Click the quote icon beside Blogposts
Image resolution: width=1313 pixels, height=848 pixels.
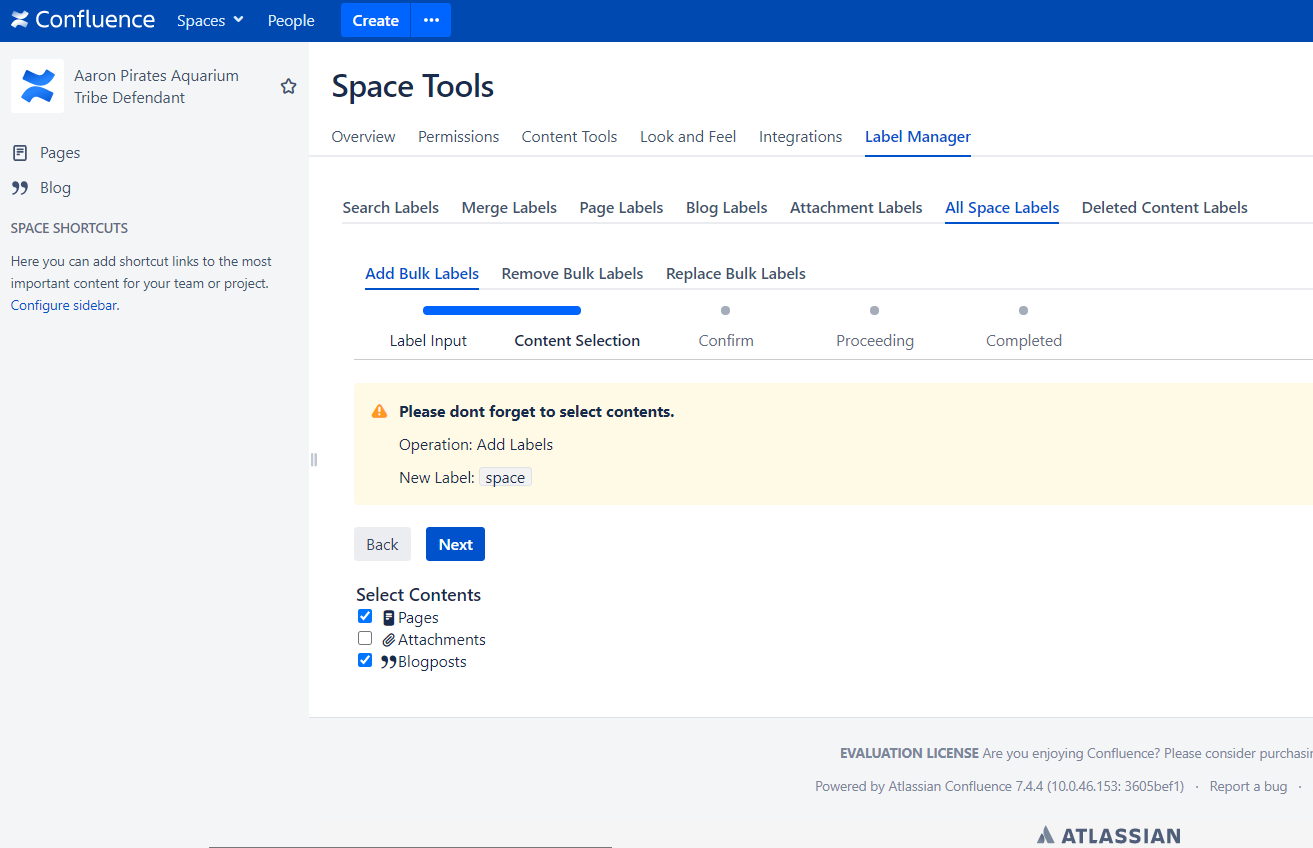[389, 662]
